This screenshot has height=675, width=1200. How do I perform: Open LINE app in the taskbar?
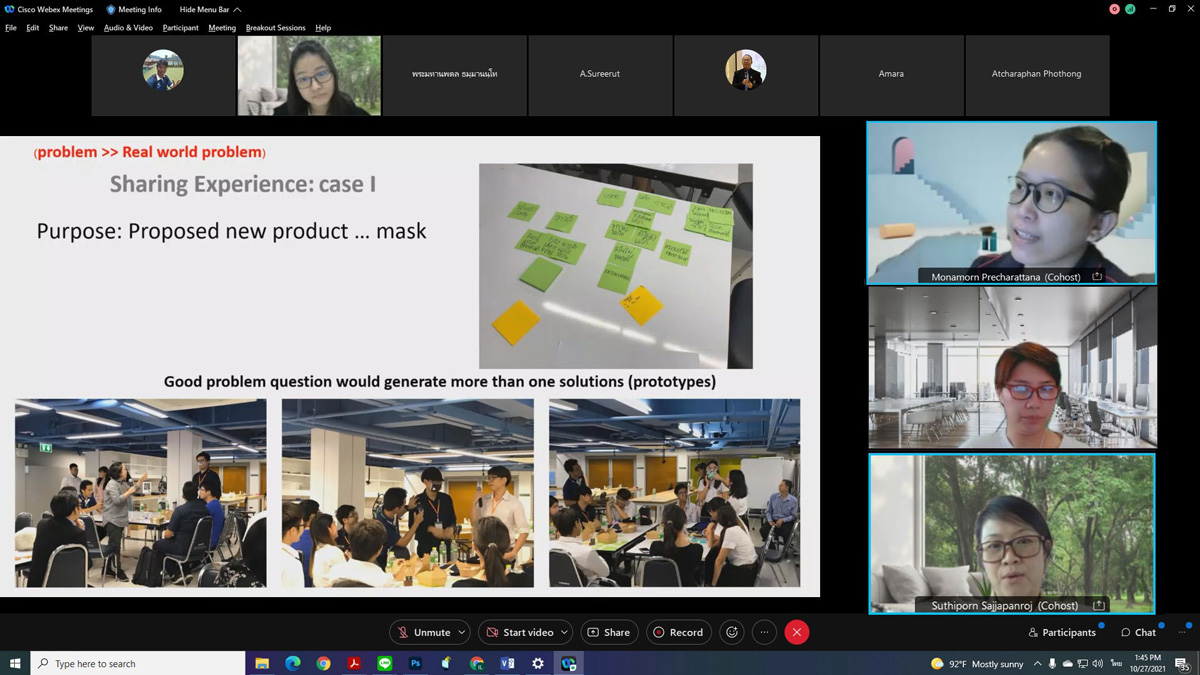click(385, 663)
